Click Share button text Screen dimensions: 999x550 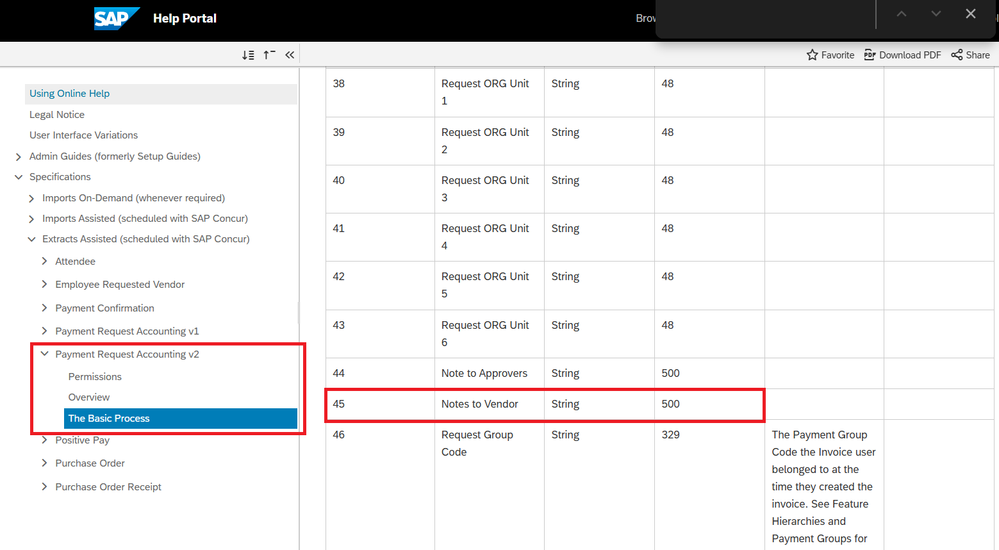[x=978, y=55]
